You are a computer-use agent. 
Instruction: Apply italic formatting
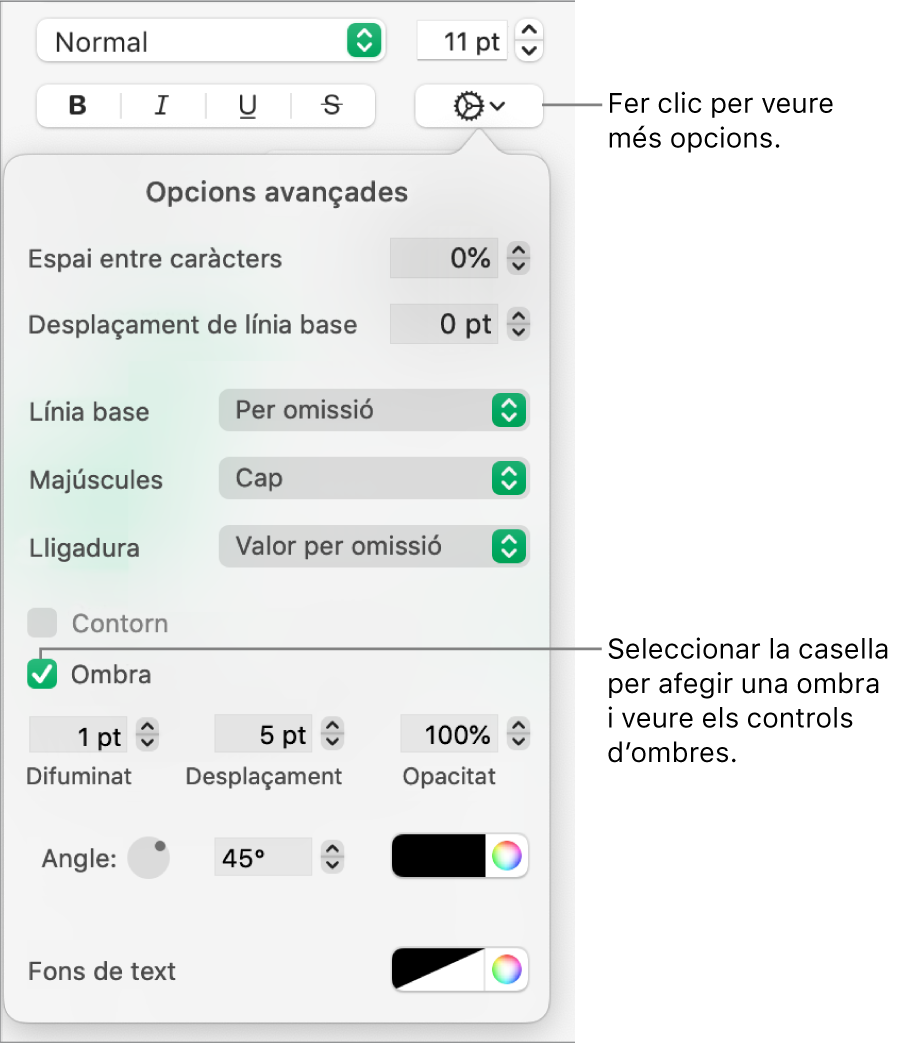(x=161, y=106)
